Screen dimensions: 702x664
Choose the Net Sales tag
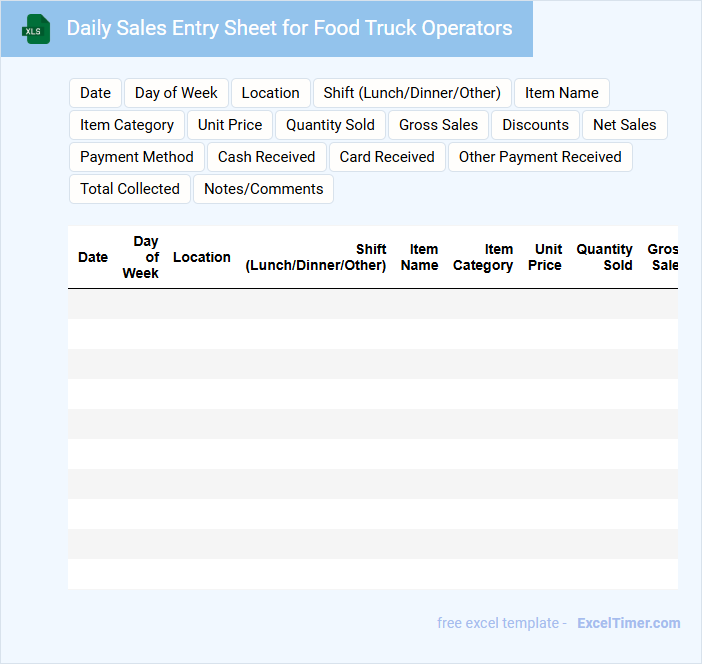point(624,125)
